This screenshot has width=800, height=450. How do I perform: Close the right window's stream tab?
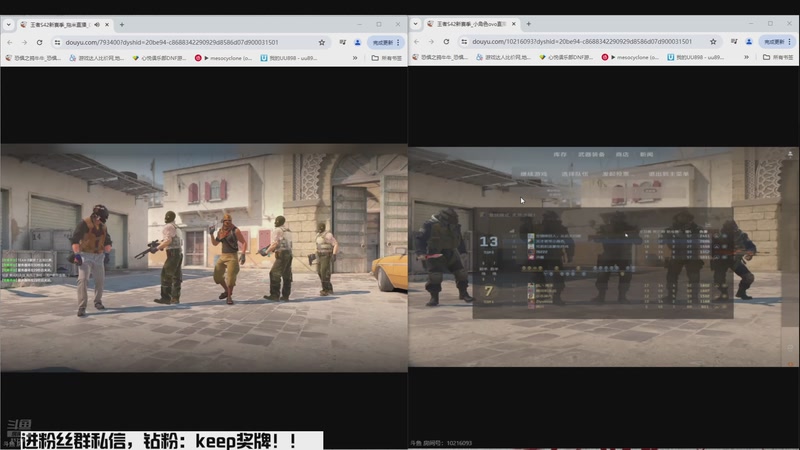pos(514,24)
